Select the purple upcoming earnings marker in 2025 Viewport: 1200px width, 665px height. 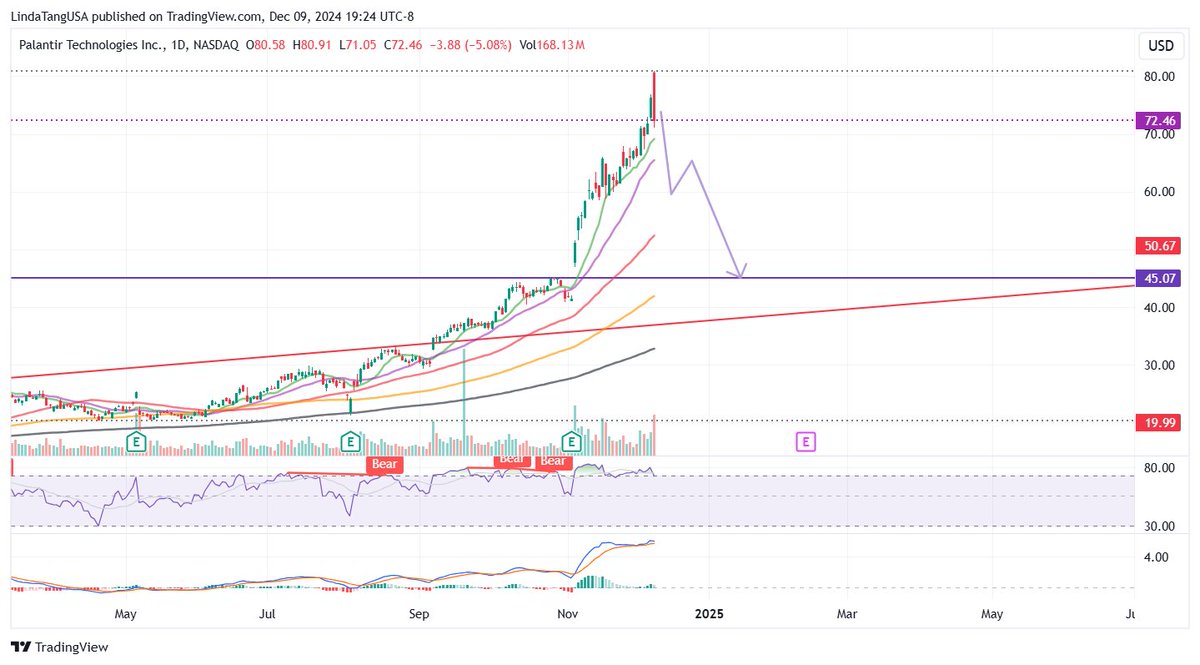[805, 441]
